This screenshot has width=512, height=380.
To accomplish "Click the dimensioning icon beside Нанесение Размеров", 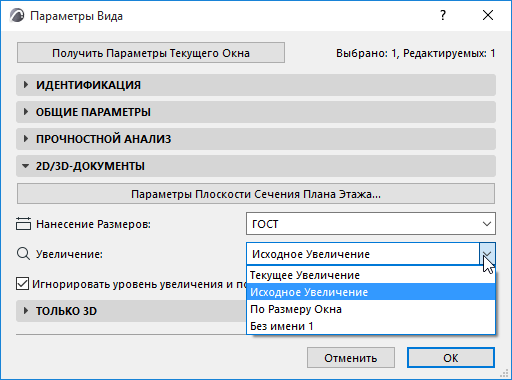I will [x=23, y=224].
